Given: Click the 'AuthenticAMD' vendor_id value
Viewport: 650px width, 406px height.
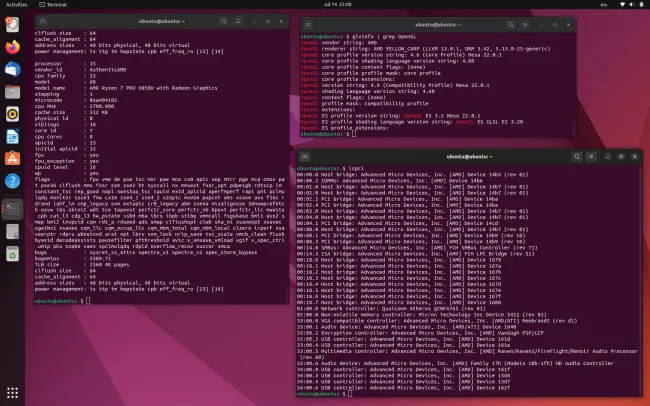Looking at the screenshot, I should [x=108, y=70].
